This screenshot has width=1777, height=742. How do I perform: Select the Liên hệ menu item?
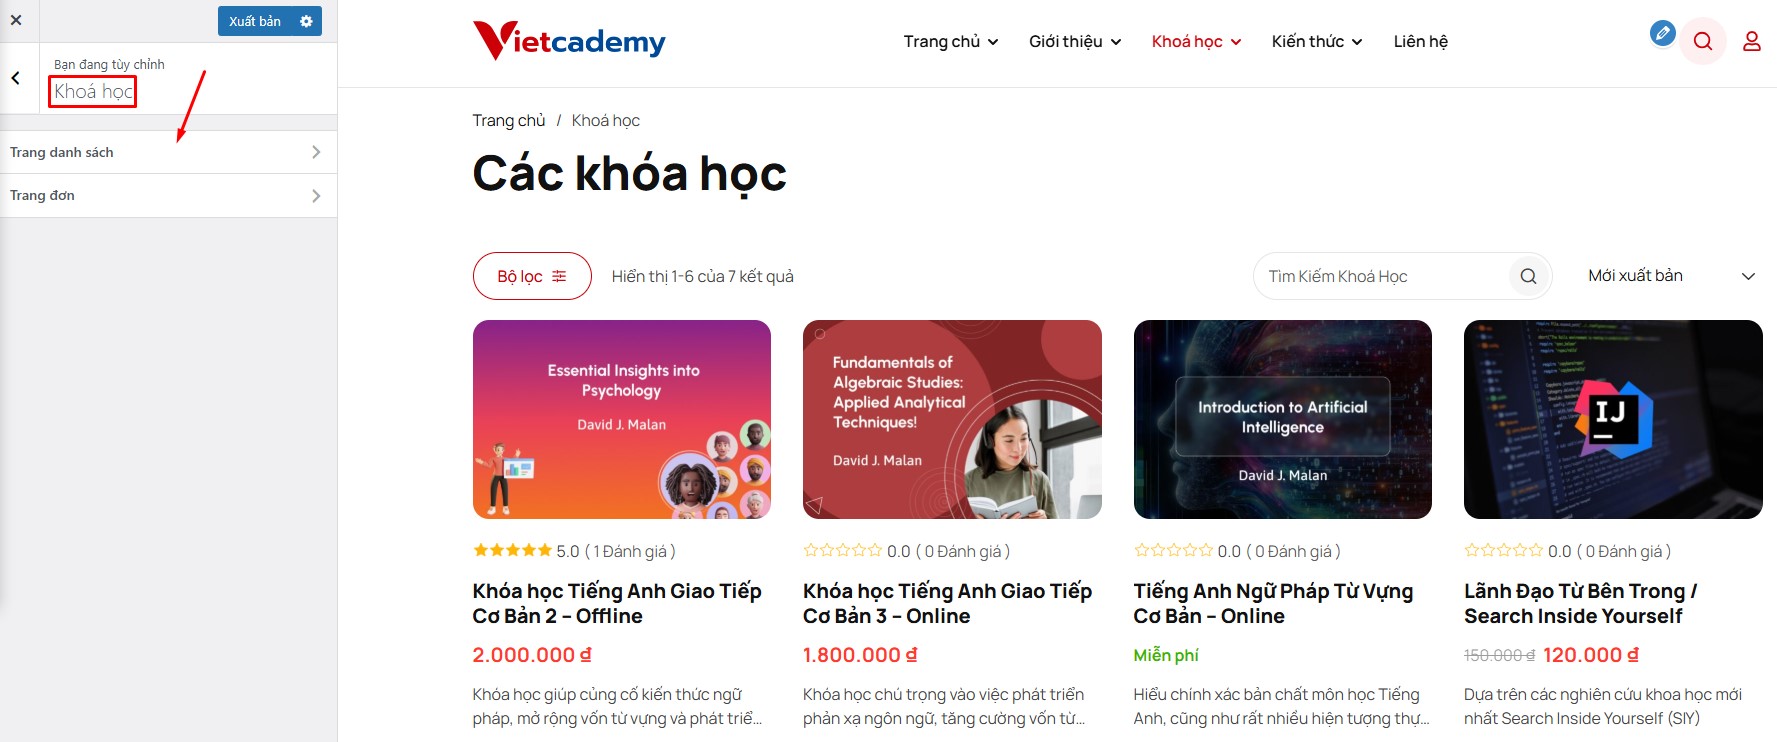(1420, 41)
